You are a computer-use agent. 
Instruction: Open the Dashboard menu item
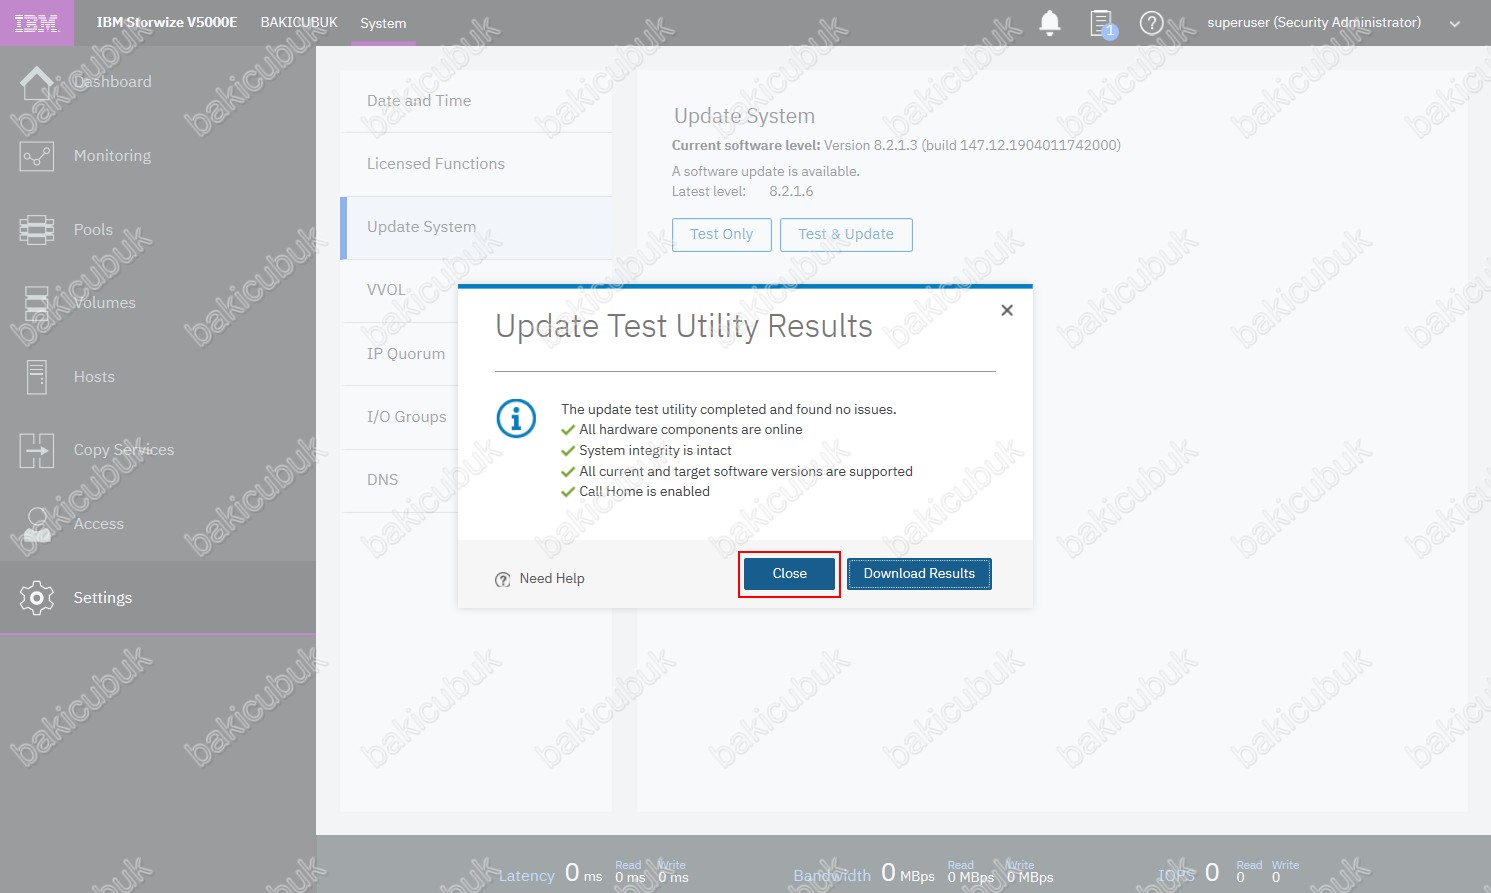113,82
